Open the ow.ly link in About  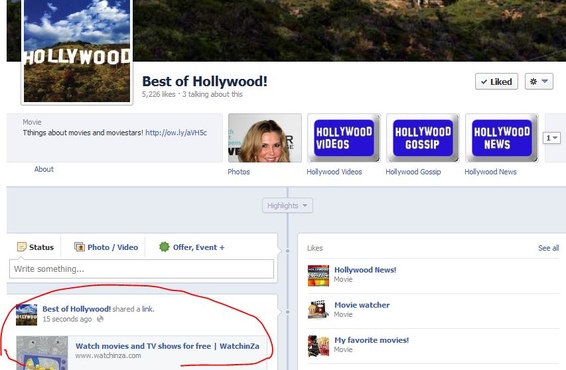176,132
